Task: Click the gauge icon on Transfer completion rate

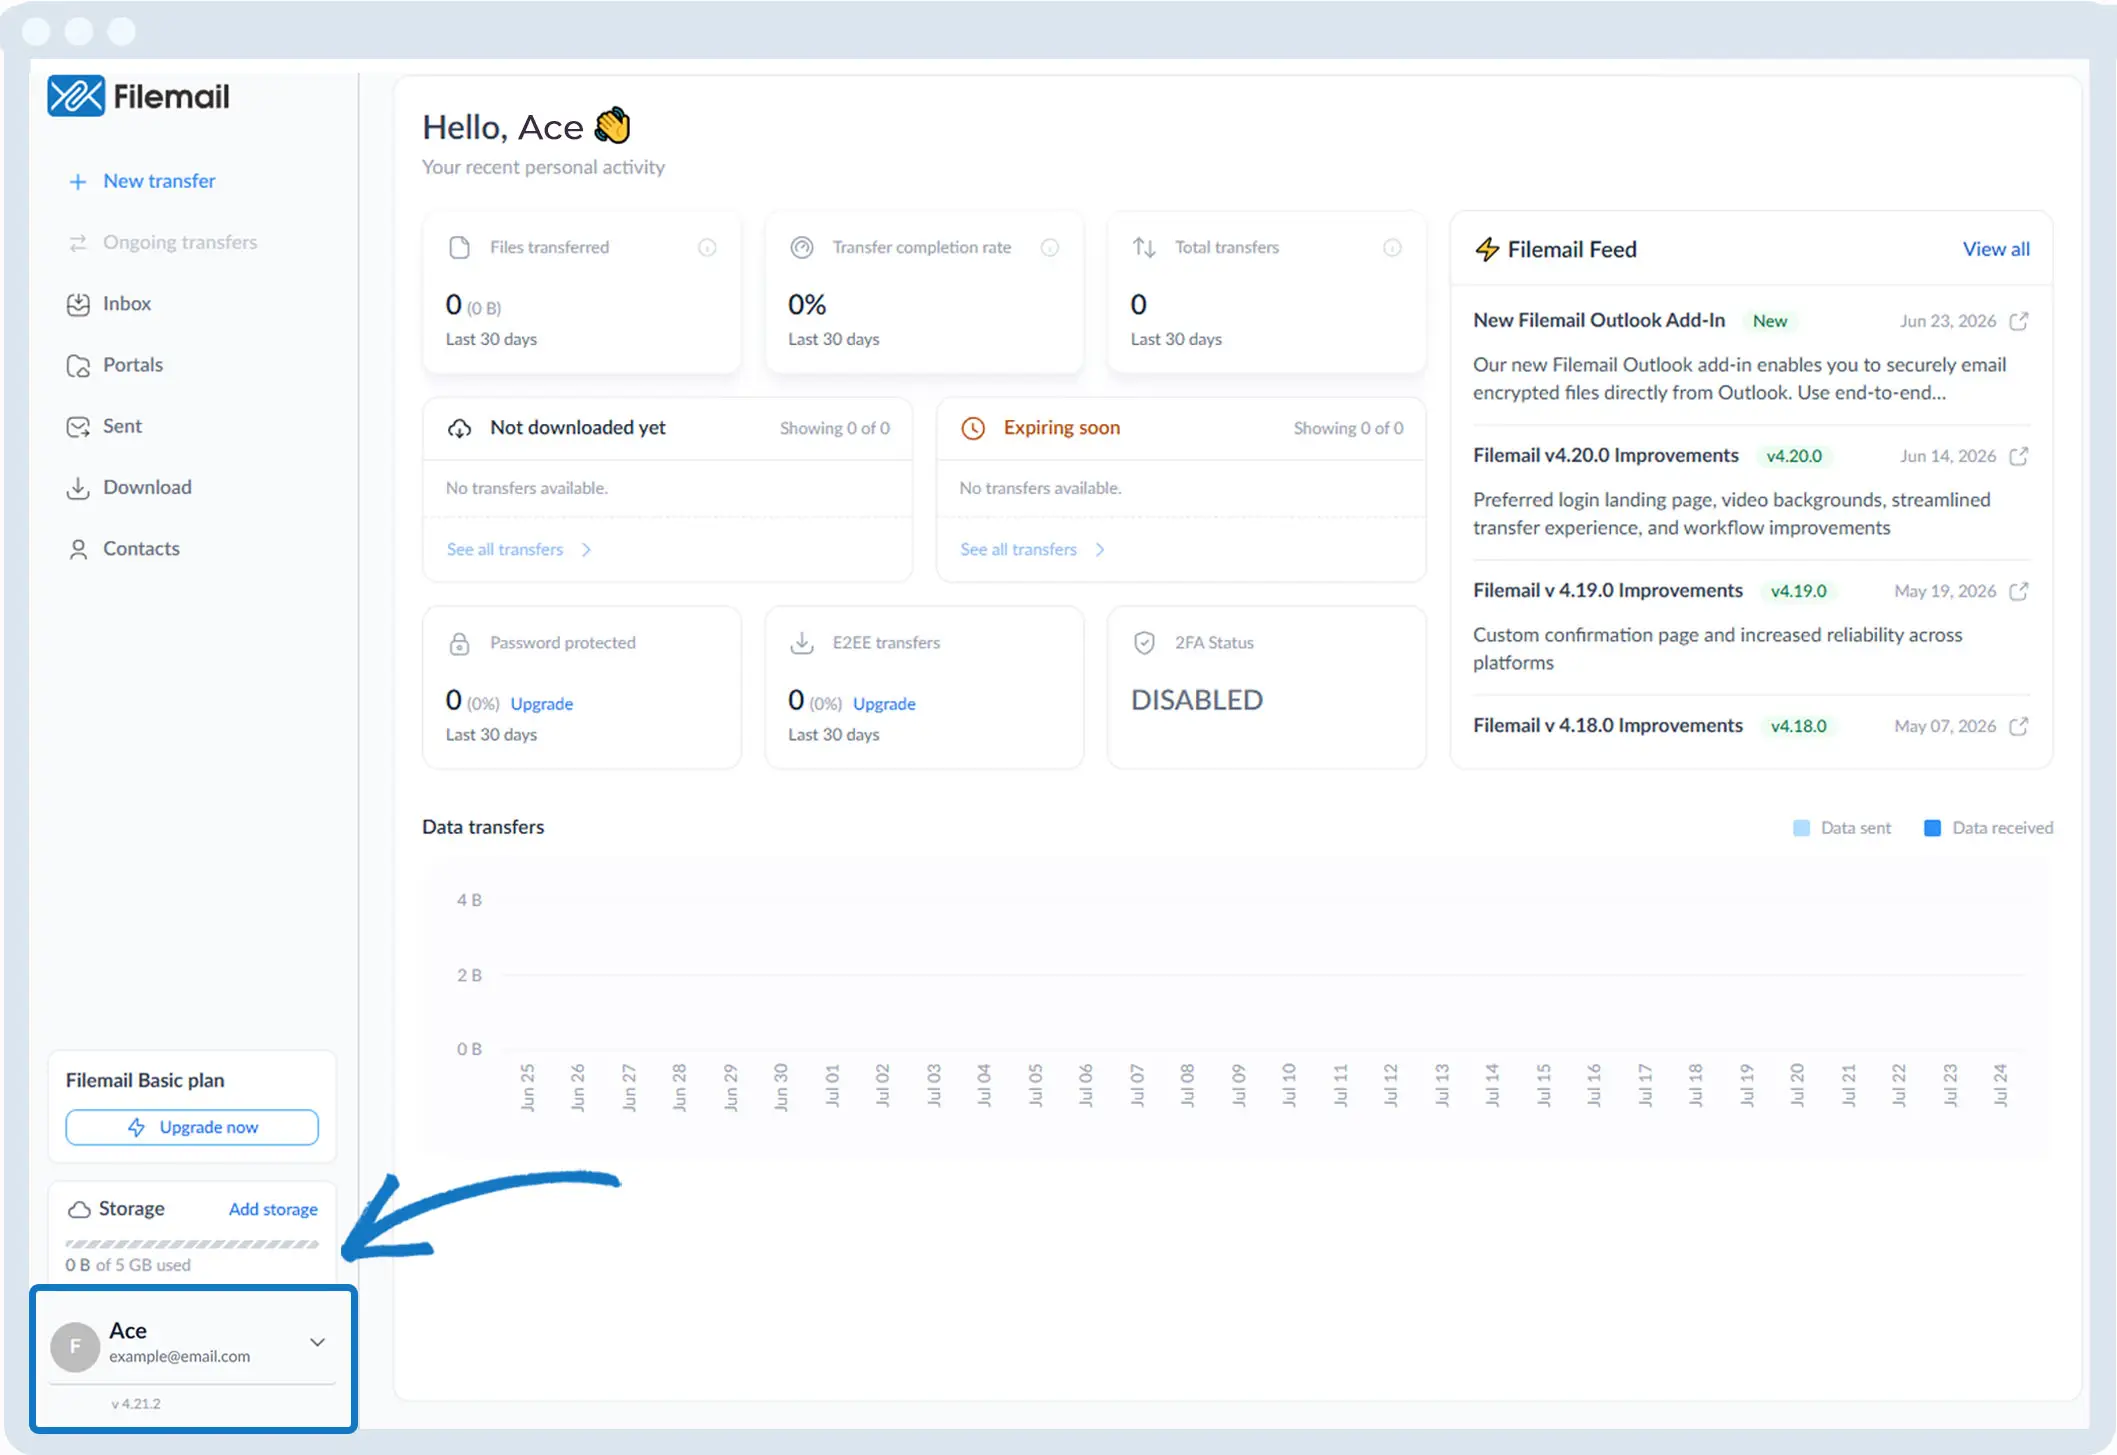Action: point(802,247)
